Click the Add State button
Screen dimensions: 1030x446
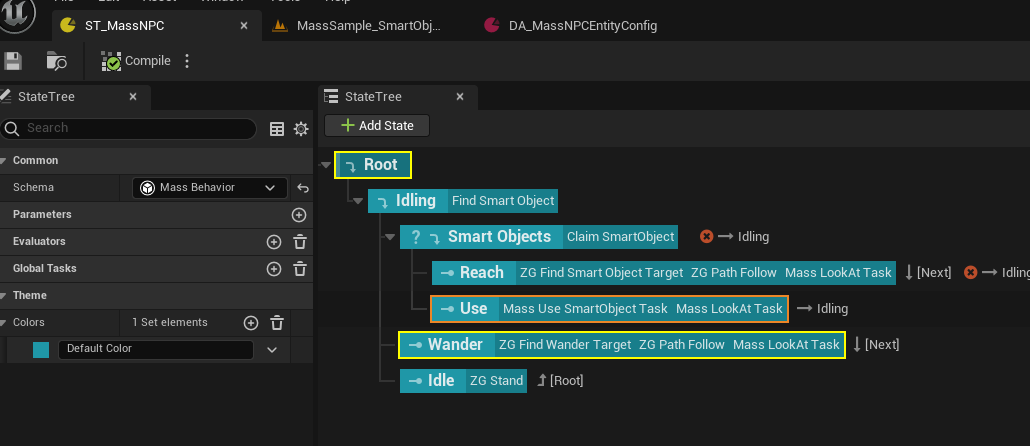click(377, 125)
